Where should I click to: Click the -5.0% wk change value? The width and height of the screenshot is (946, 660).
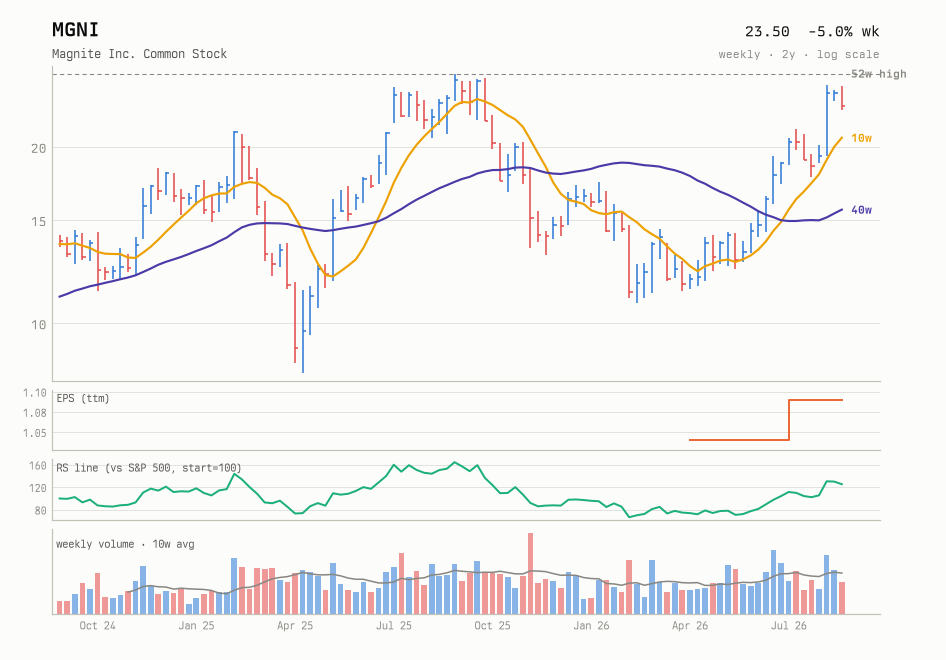tap(843, 31)
